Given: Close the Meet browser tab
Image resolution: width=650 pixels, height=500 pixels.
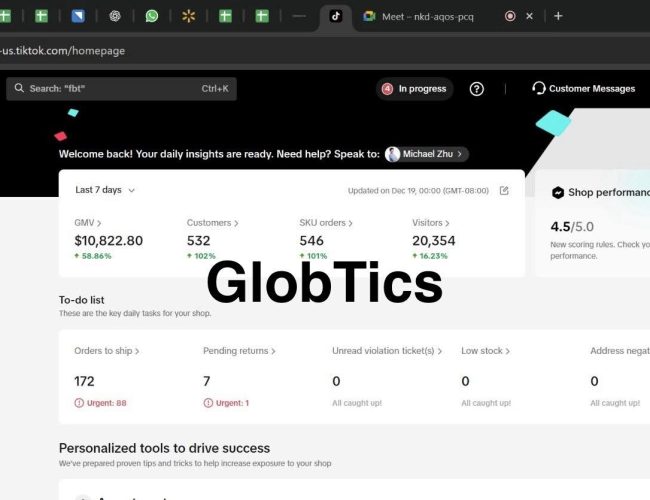Looking at the screenshot, I should (x=529, y=16).
